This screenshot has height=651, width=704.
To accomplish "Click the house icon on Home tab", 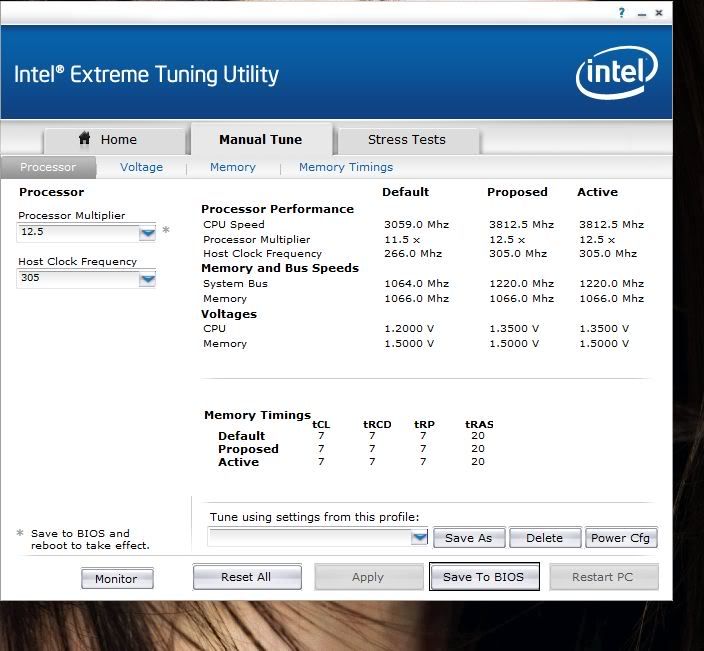I will (84, 138).
